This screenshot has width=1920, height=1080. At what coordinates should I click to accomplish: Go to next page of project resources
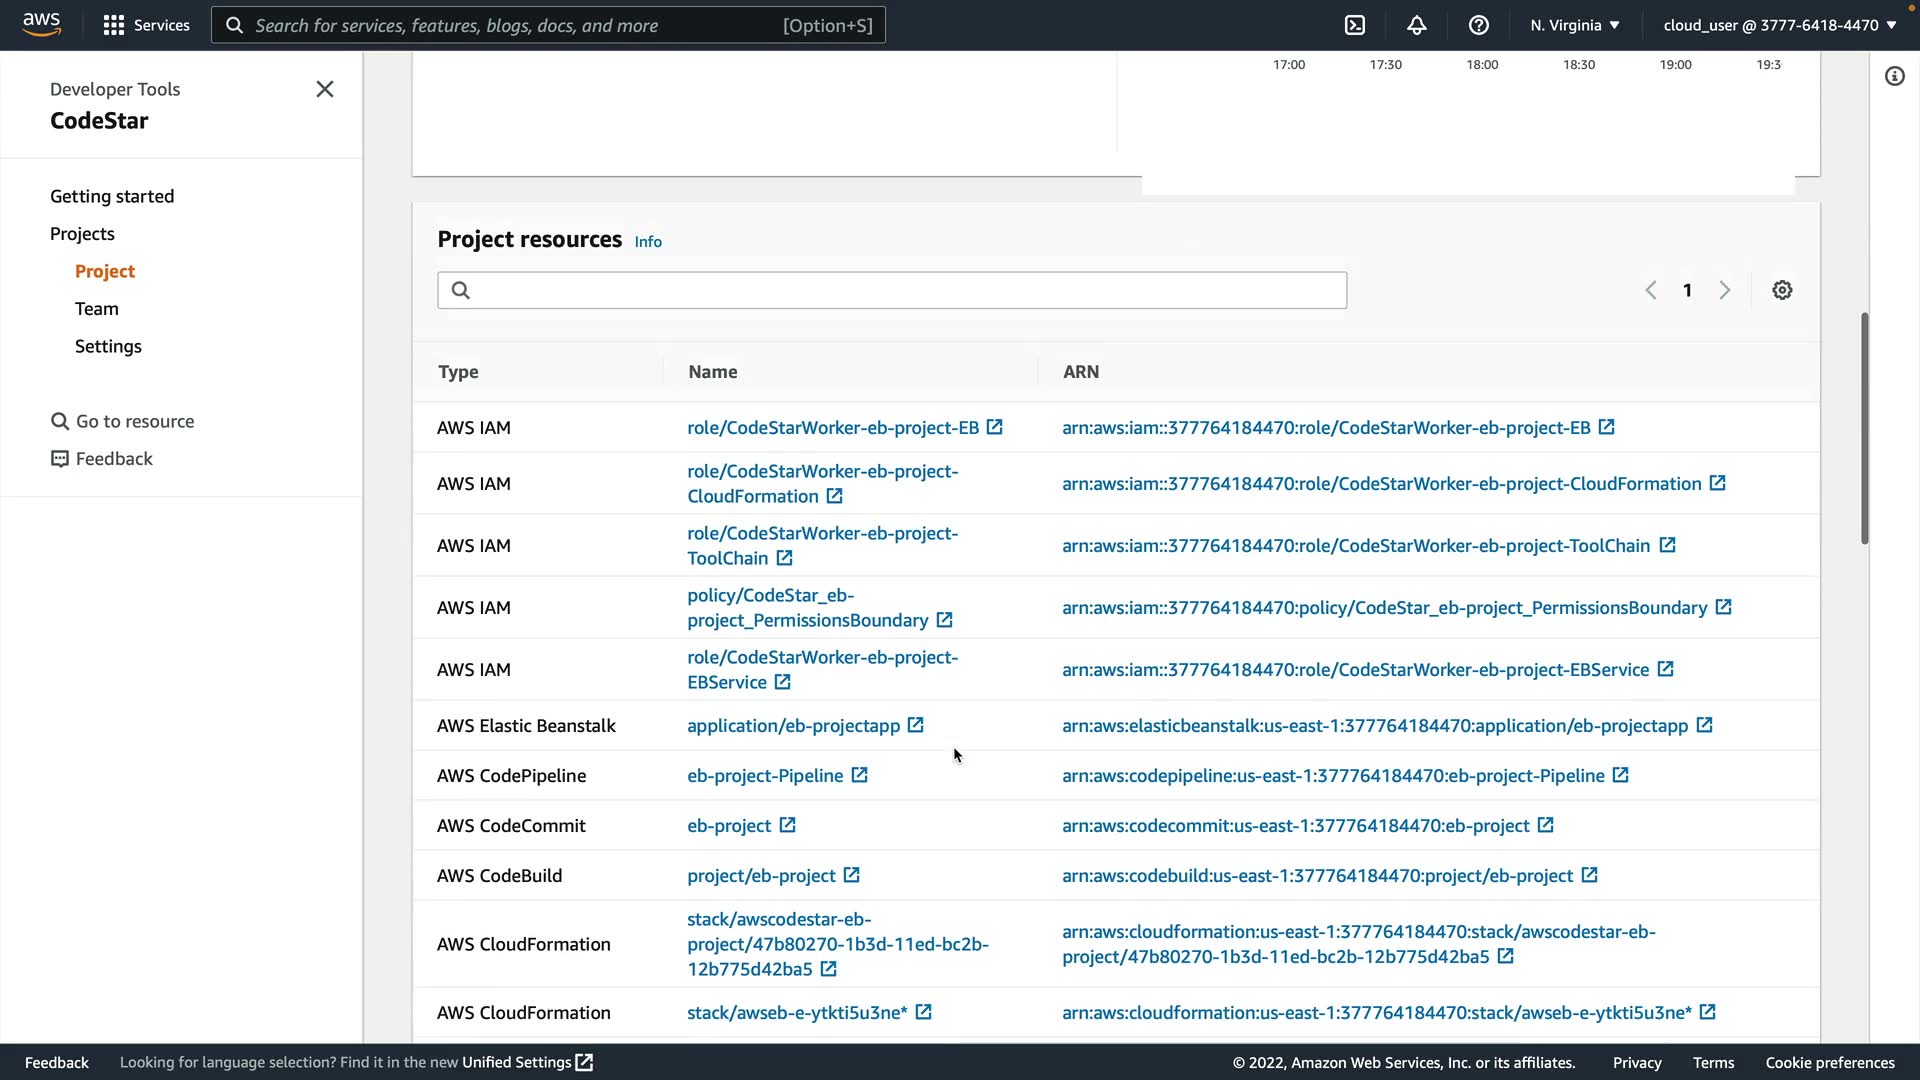click(1725, 290)
